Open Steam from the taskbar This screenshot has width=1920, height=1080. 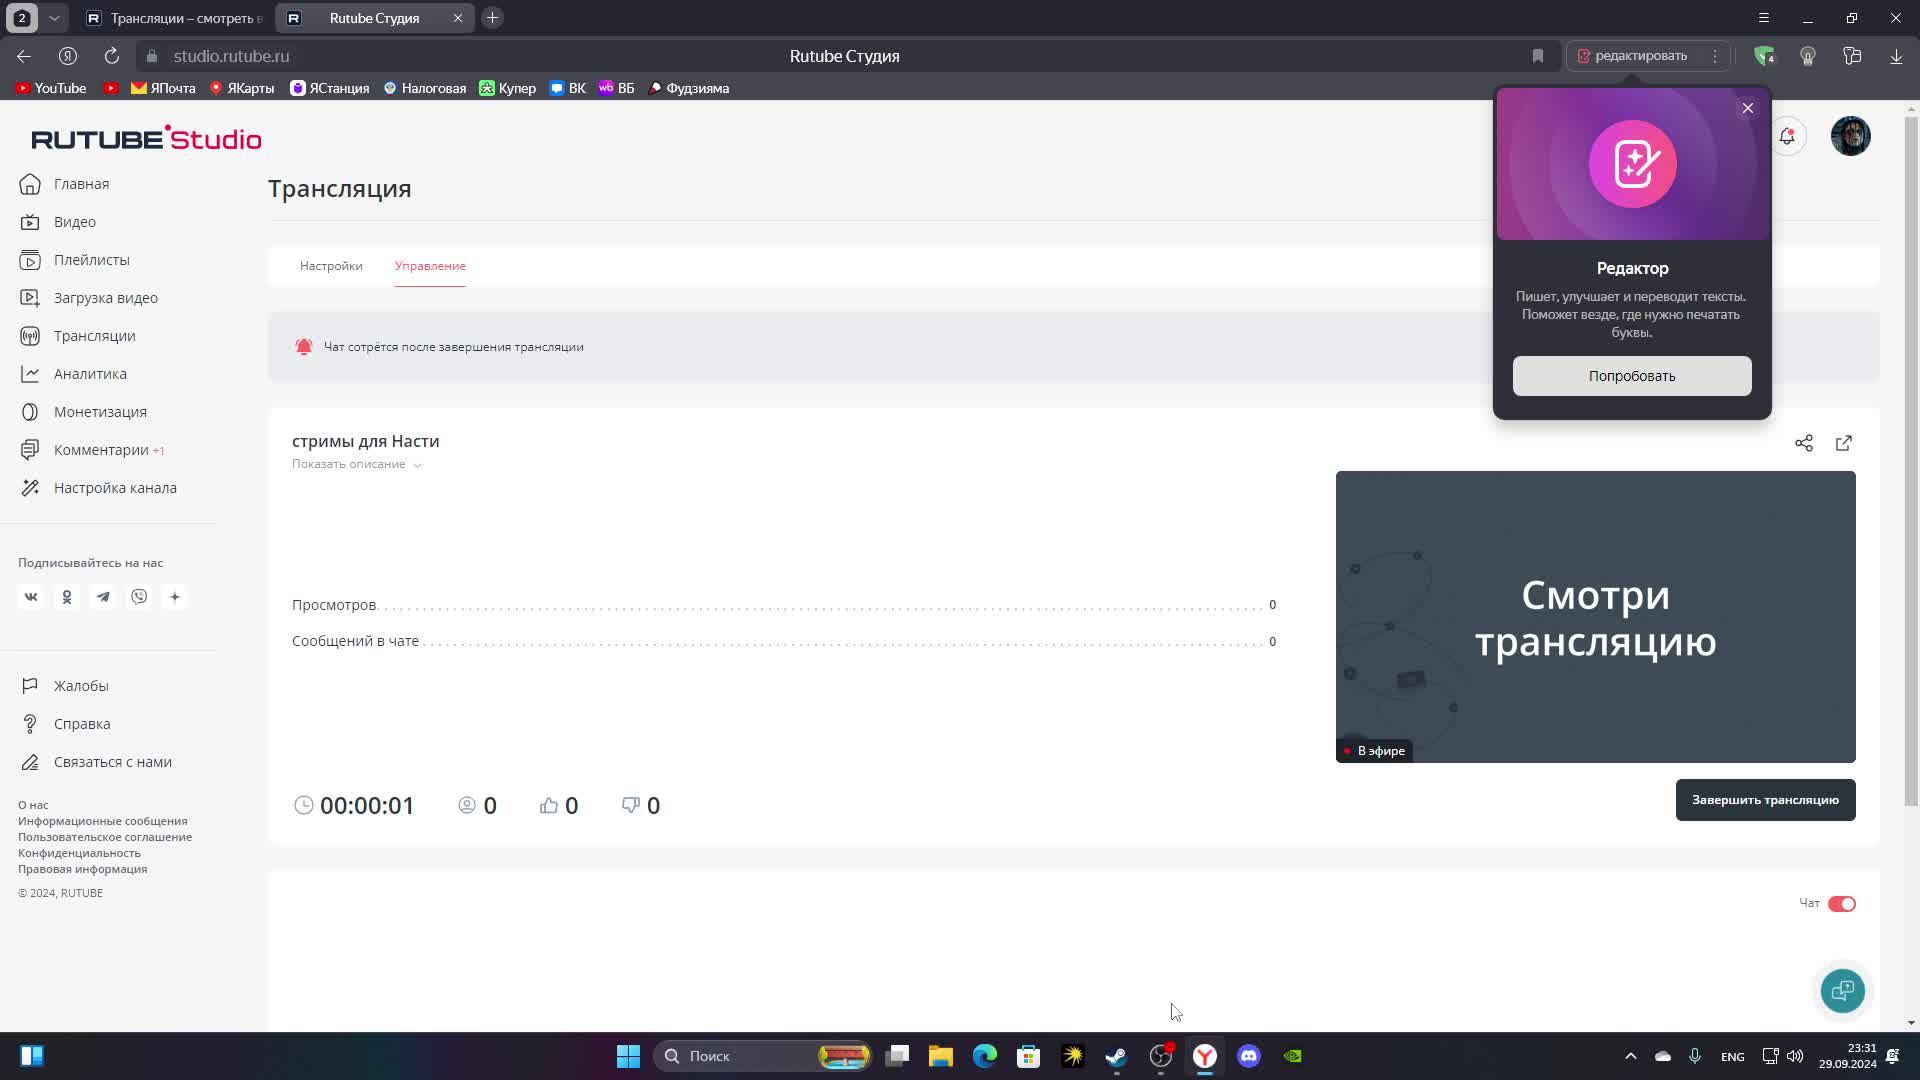1117,1056
